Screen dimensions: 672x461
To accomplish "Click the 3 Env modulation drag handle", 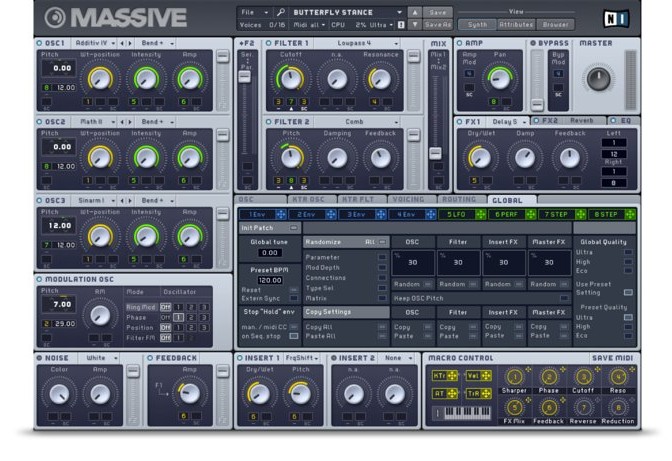I will (x=381, y=215).
